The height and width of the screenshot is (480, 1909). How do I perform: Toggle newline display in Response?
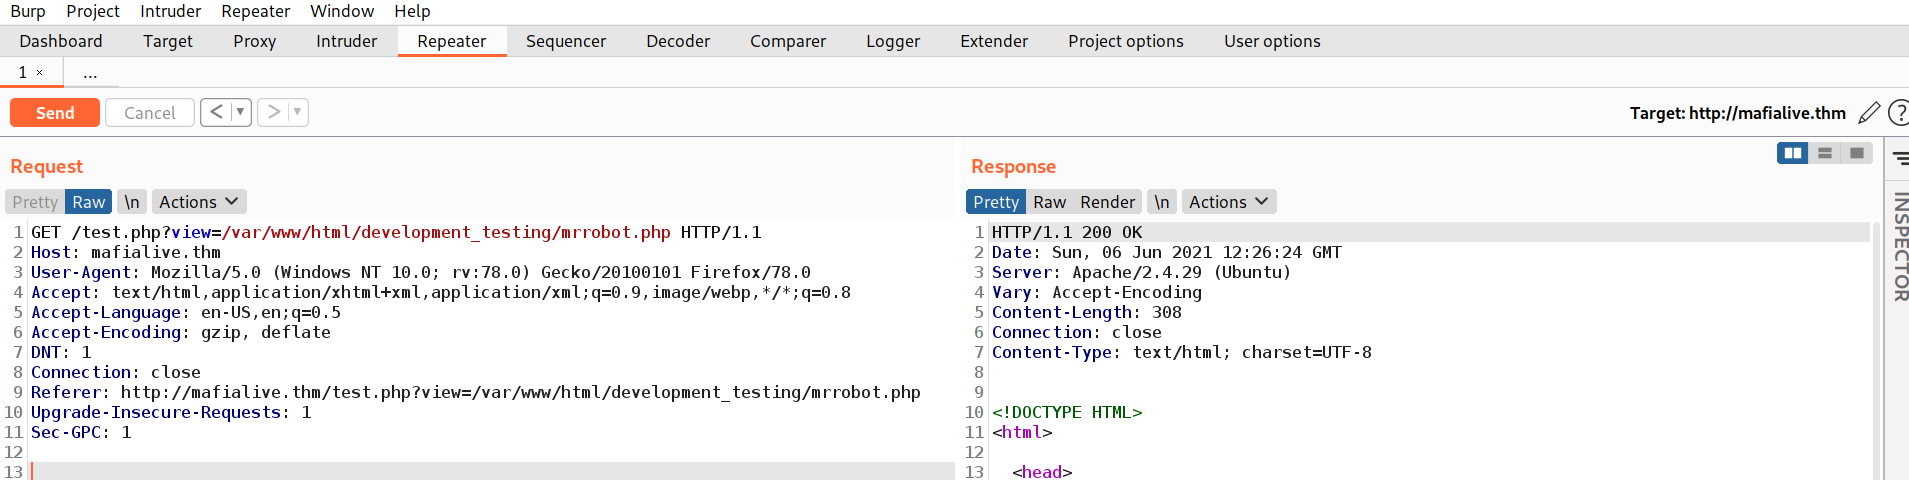click(1162, 202)
